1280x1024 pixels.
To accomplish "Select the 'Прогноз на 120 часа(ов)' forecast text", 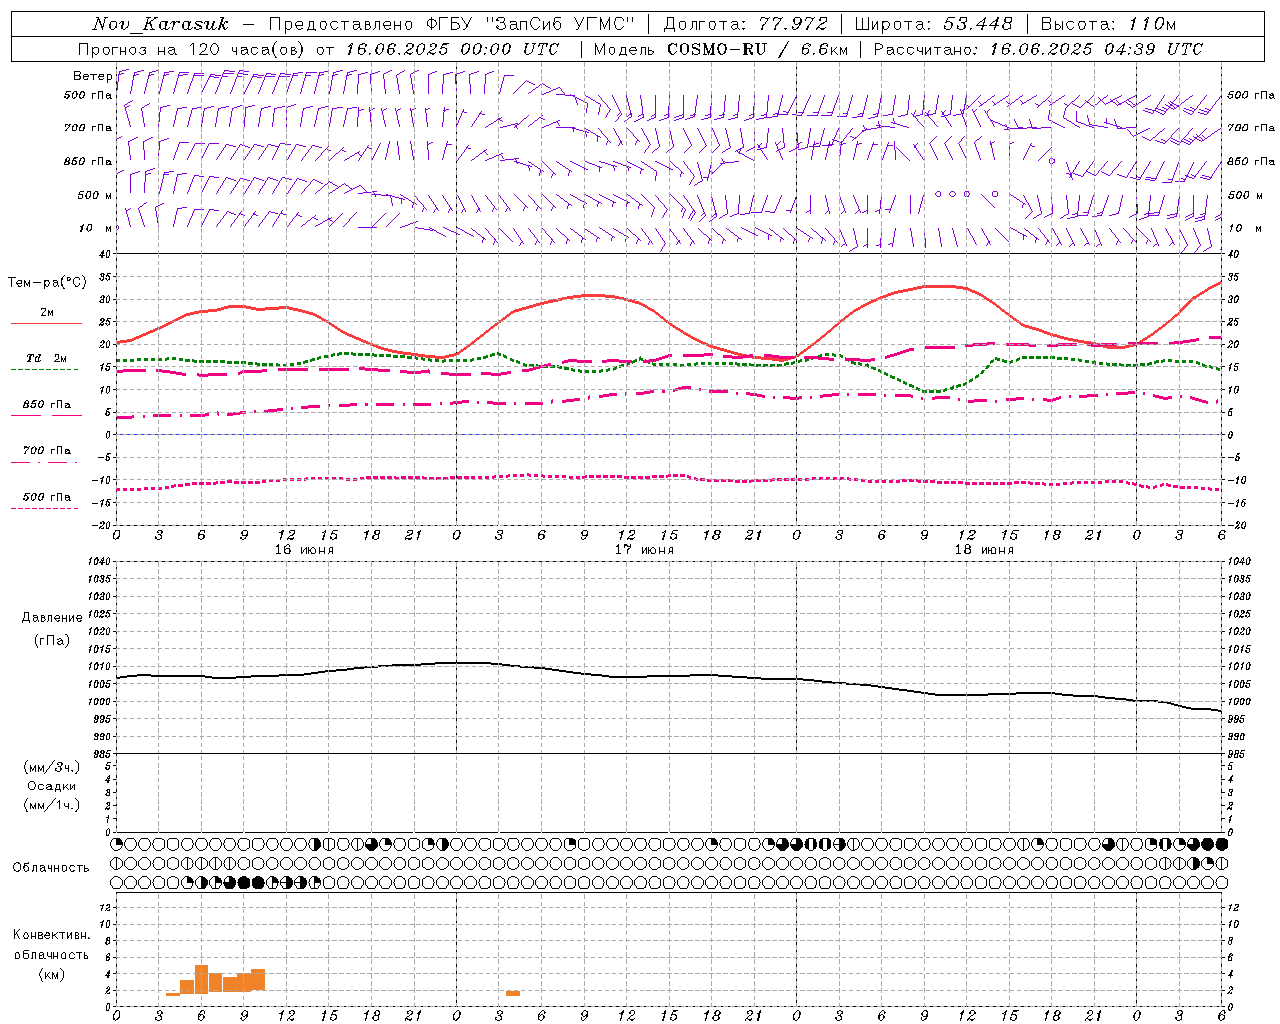I will 193,49.
